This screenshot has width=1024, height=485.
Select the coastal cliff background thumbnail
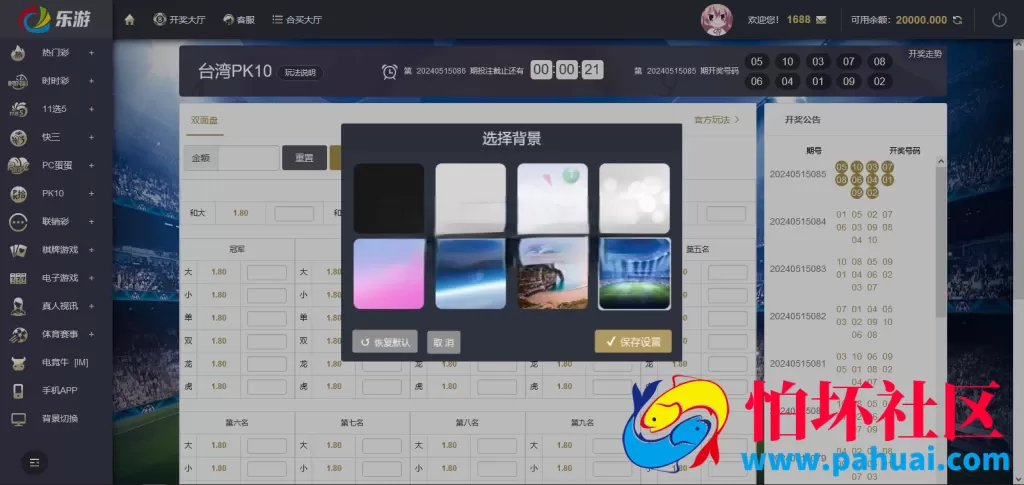(552, 274)
